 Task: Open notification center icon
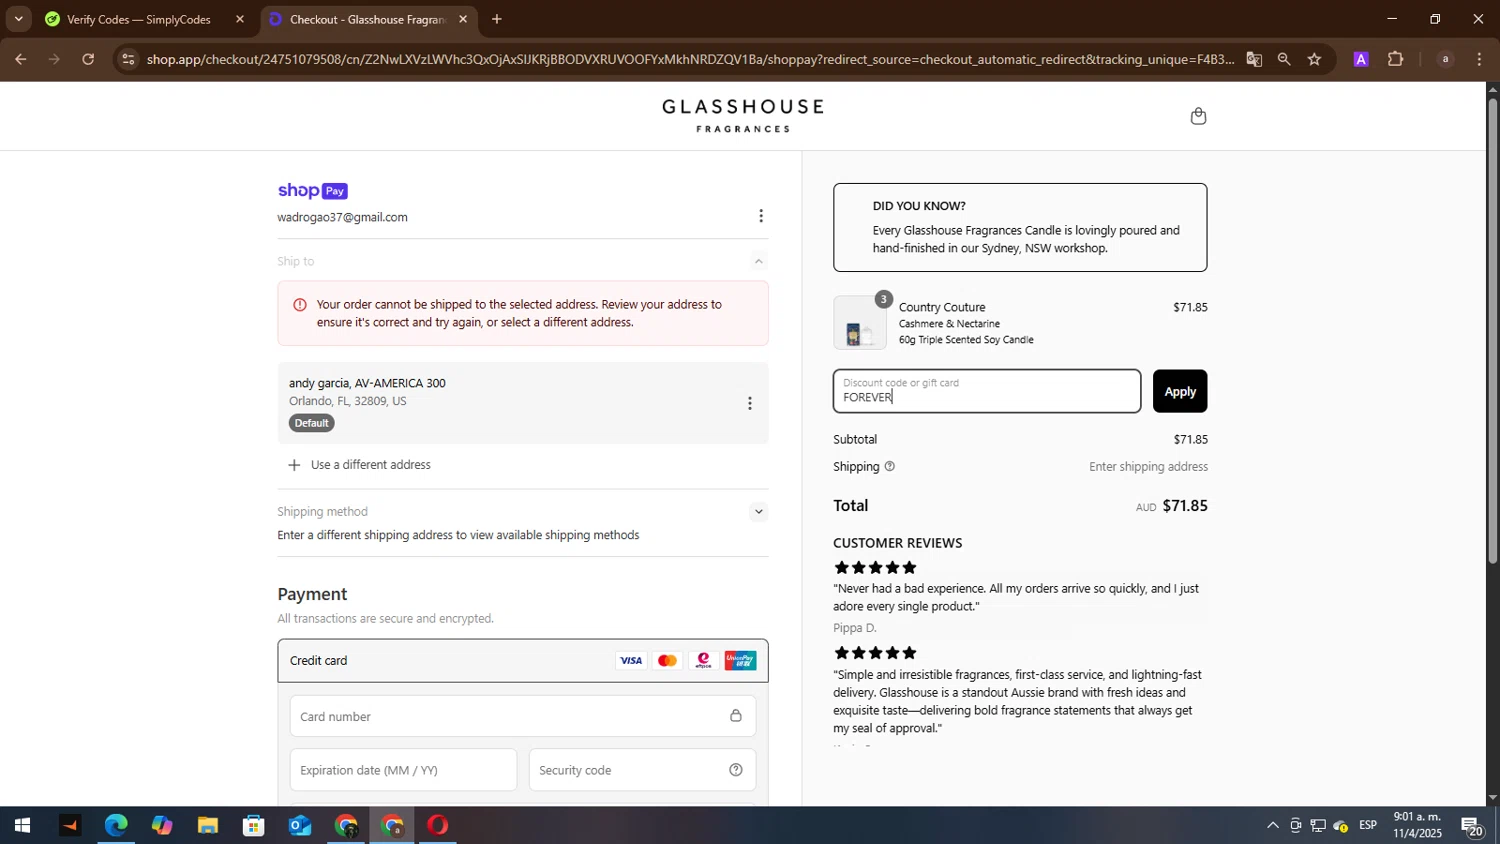coord(1472,826)
